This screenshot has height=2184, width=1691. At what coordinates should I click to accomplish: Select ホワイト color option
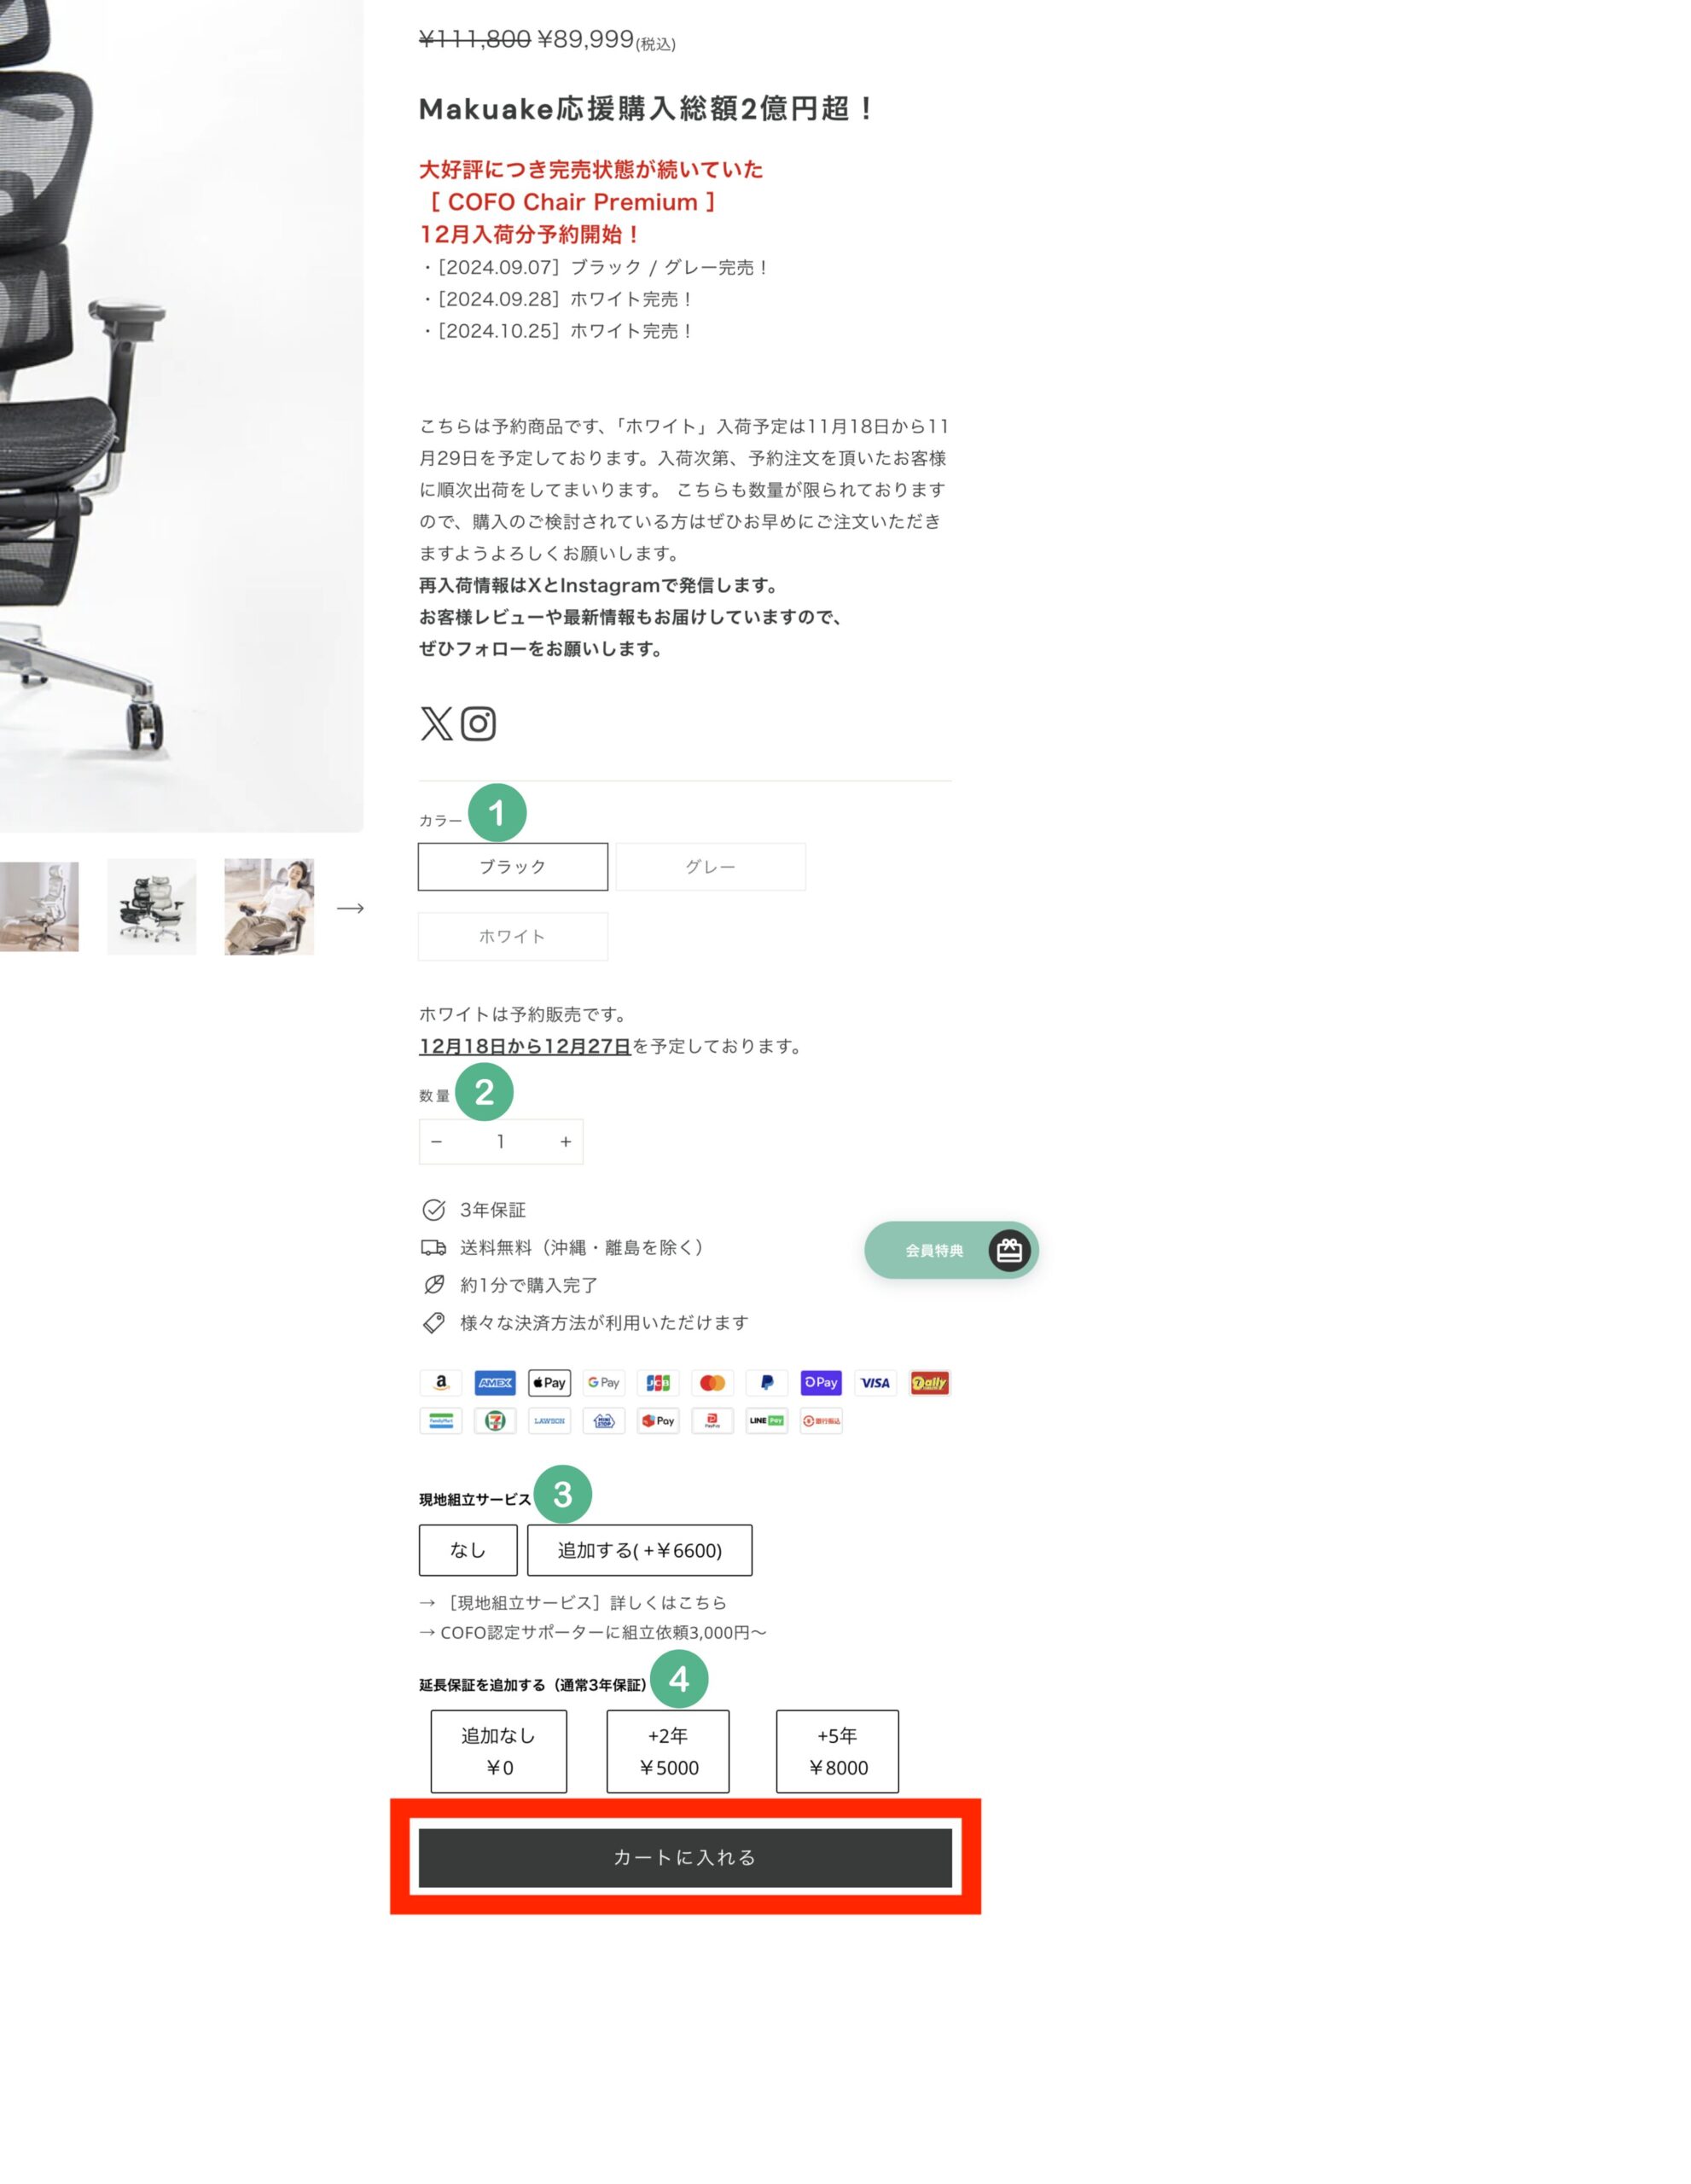(x=512, y=936)
